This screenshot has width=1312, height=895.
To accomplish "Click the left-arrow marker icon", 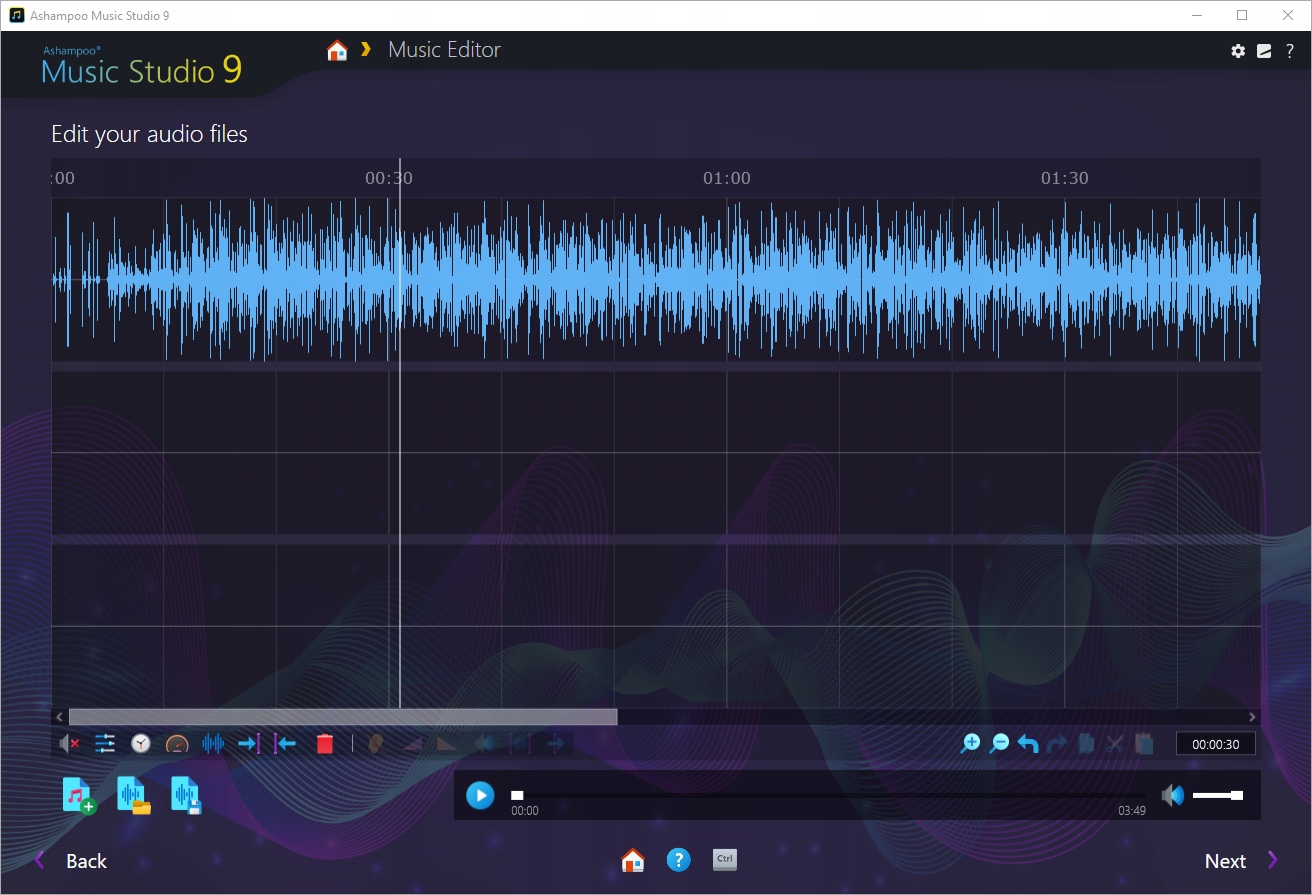I will pos(285,744).
